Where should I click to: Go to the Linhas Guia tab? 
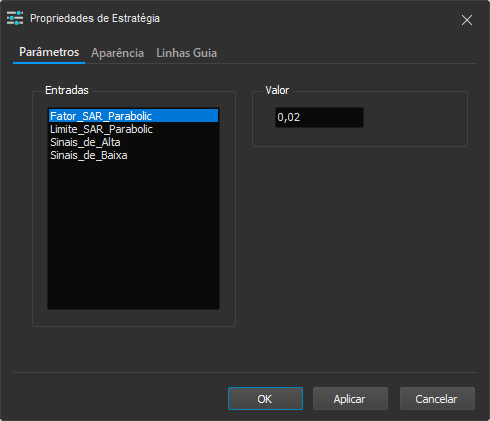(186, 53)
